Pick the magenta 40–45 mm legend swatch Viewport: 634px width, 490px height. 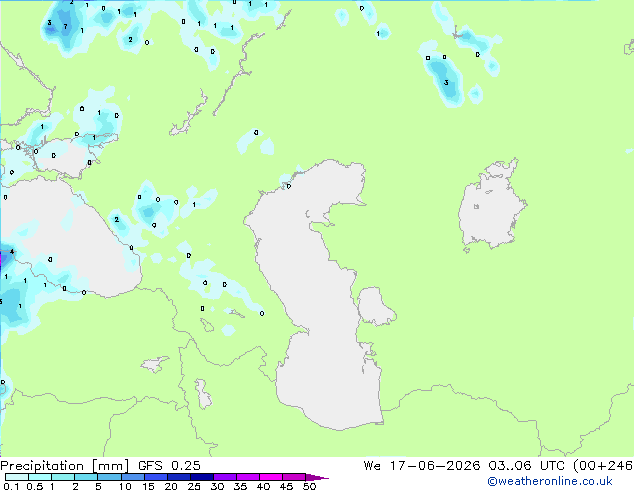coord(271,477)
